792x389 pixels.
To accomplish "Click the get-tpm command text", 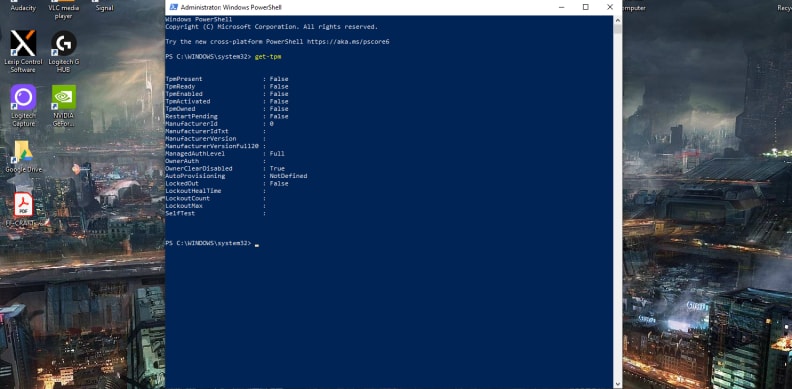I will pos(268,57).
